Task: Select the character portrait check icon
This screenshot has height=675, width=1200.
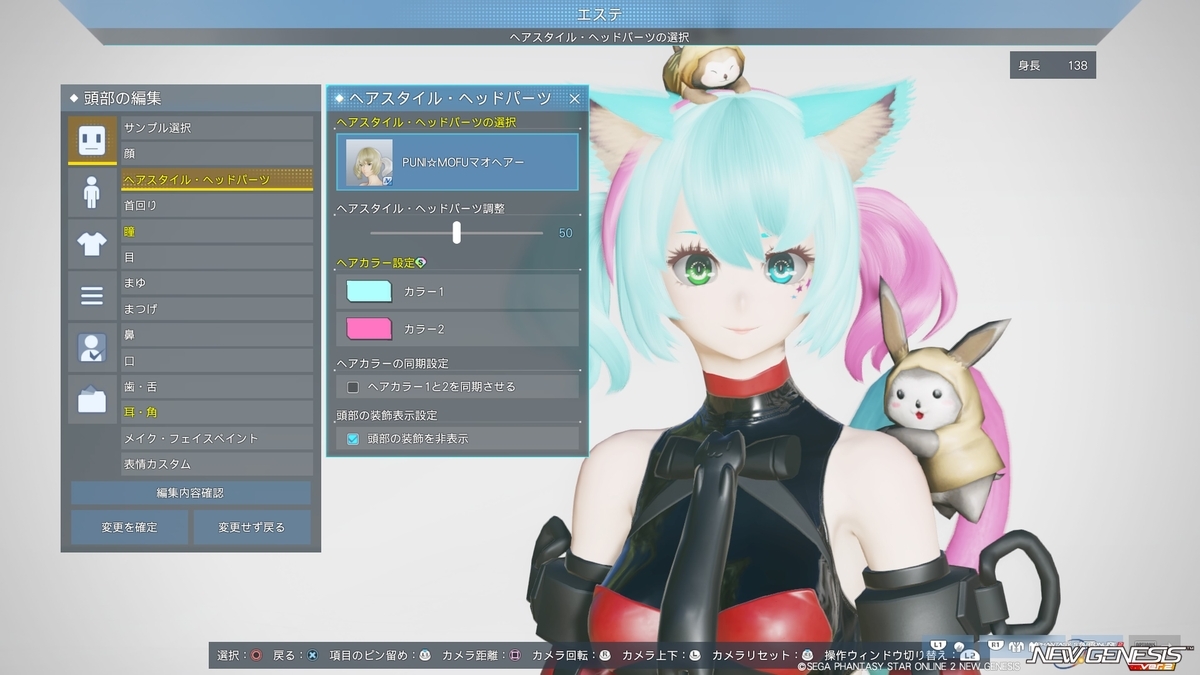Action: 92,348
